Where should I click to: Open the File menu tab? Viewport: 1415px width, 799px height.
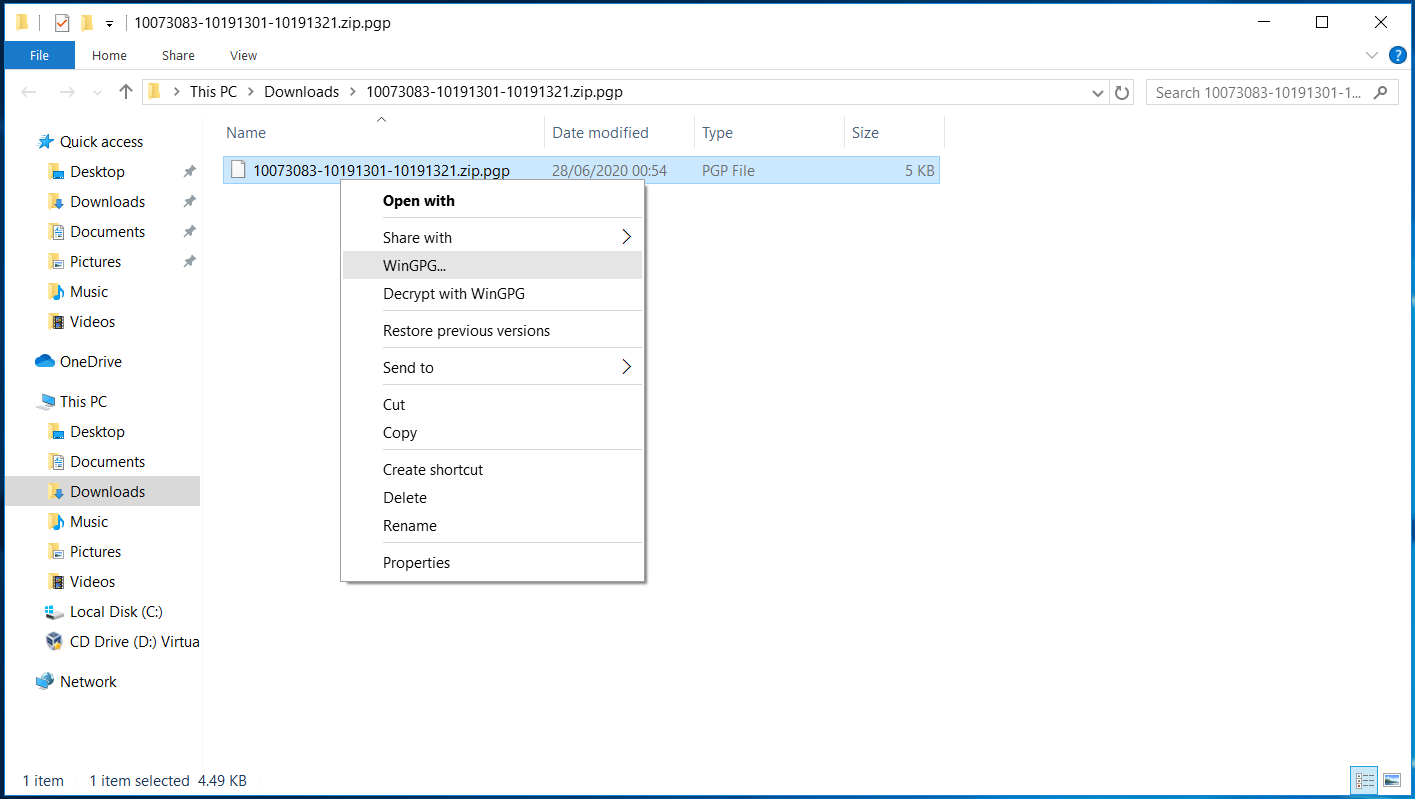(39, 56)
